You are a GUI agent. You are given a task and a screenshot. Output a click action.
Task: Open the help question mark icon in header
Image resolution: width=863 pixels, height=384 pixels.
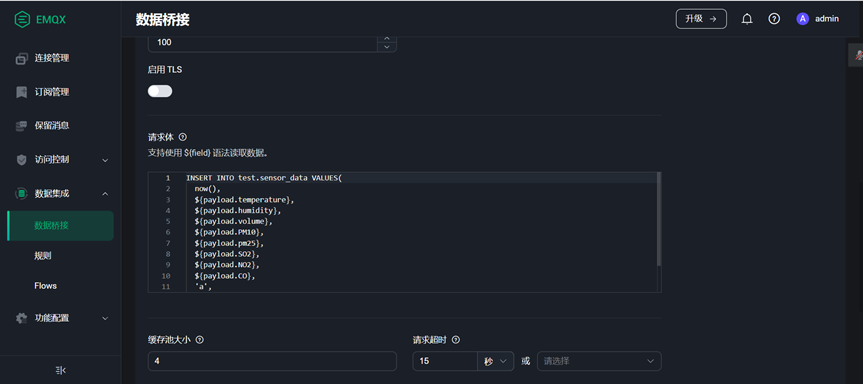[x=774, y=19]
